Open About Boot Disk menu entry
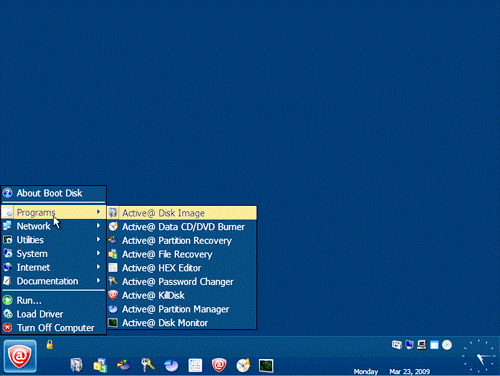This screenshot has width=500, height=376. point(54,193)
